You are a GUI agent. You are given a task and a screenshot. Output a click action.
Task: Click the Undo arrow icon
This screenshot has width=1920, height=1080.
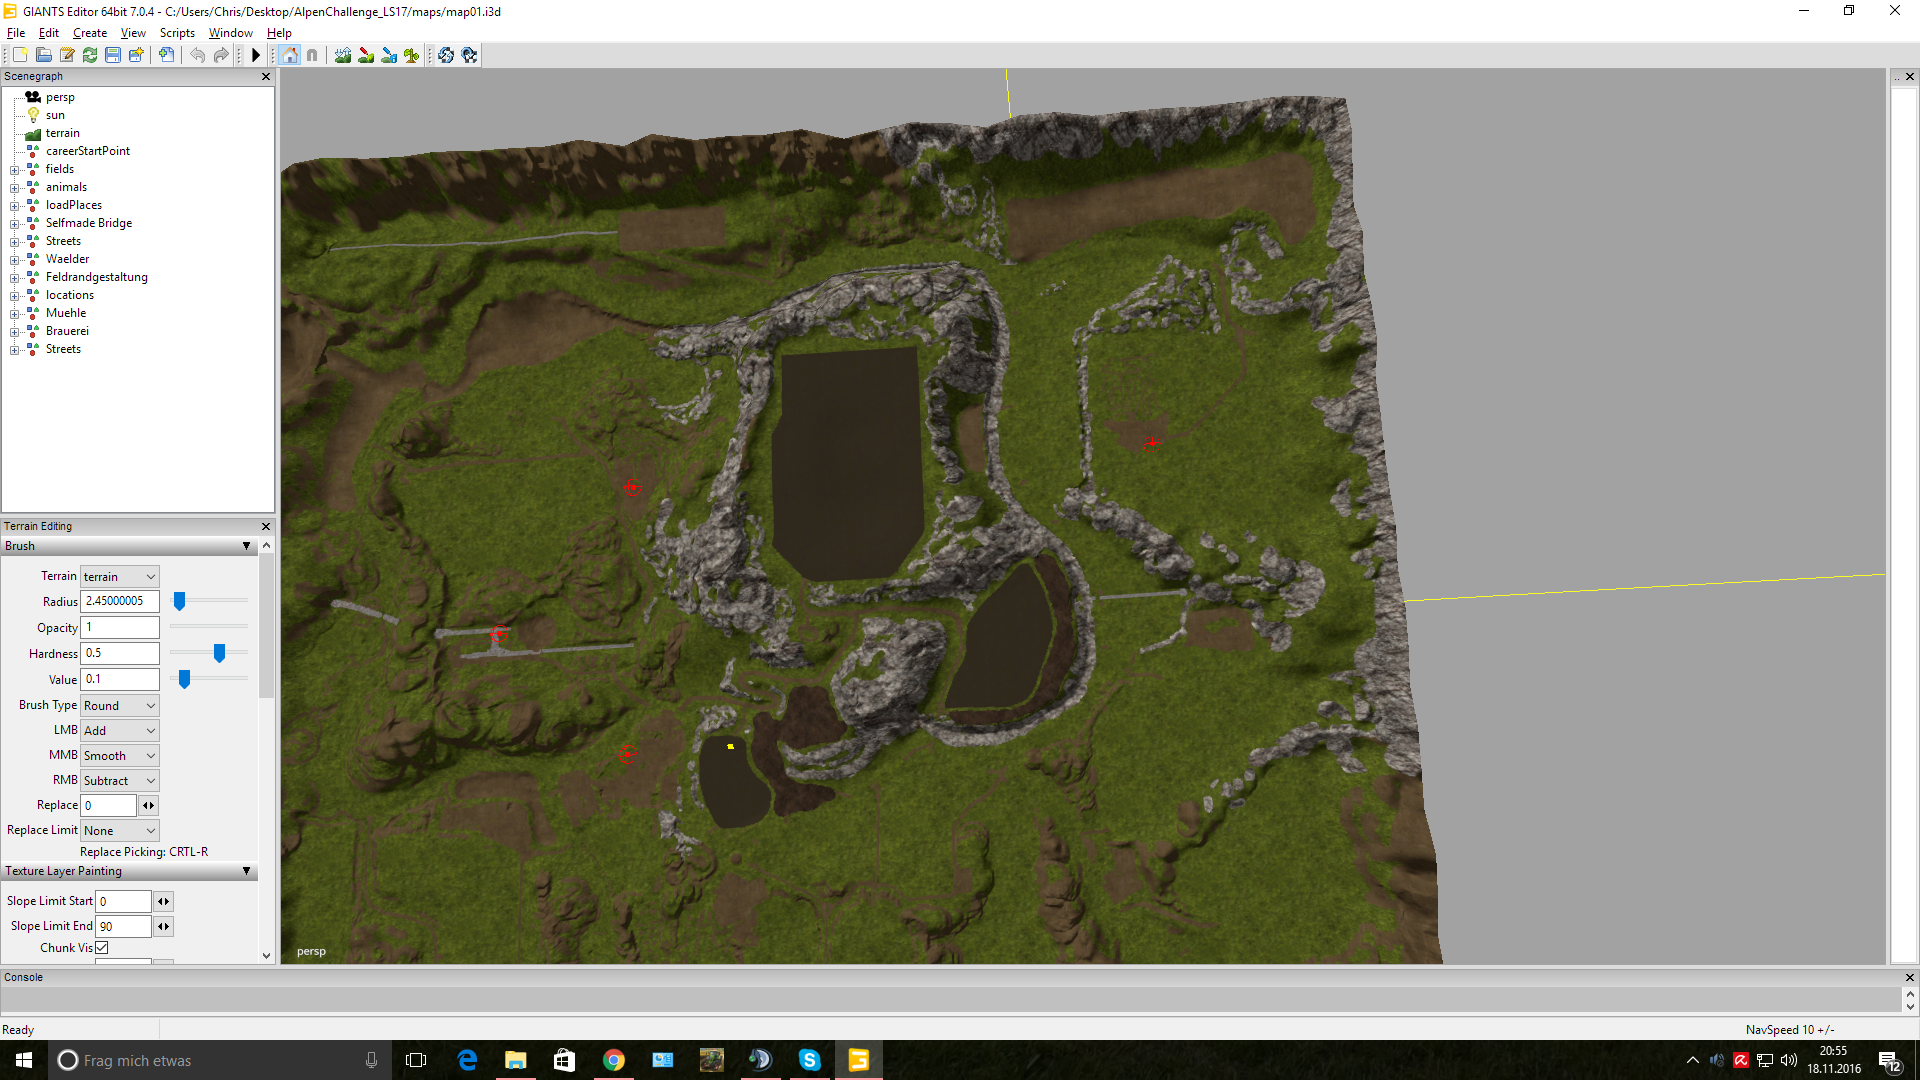(x=198, y=55)
